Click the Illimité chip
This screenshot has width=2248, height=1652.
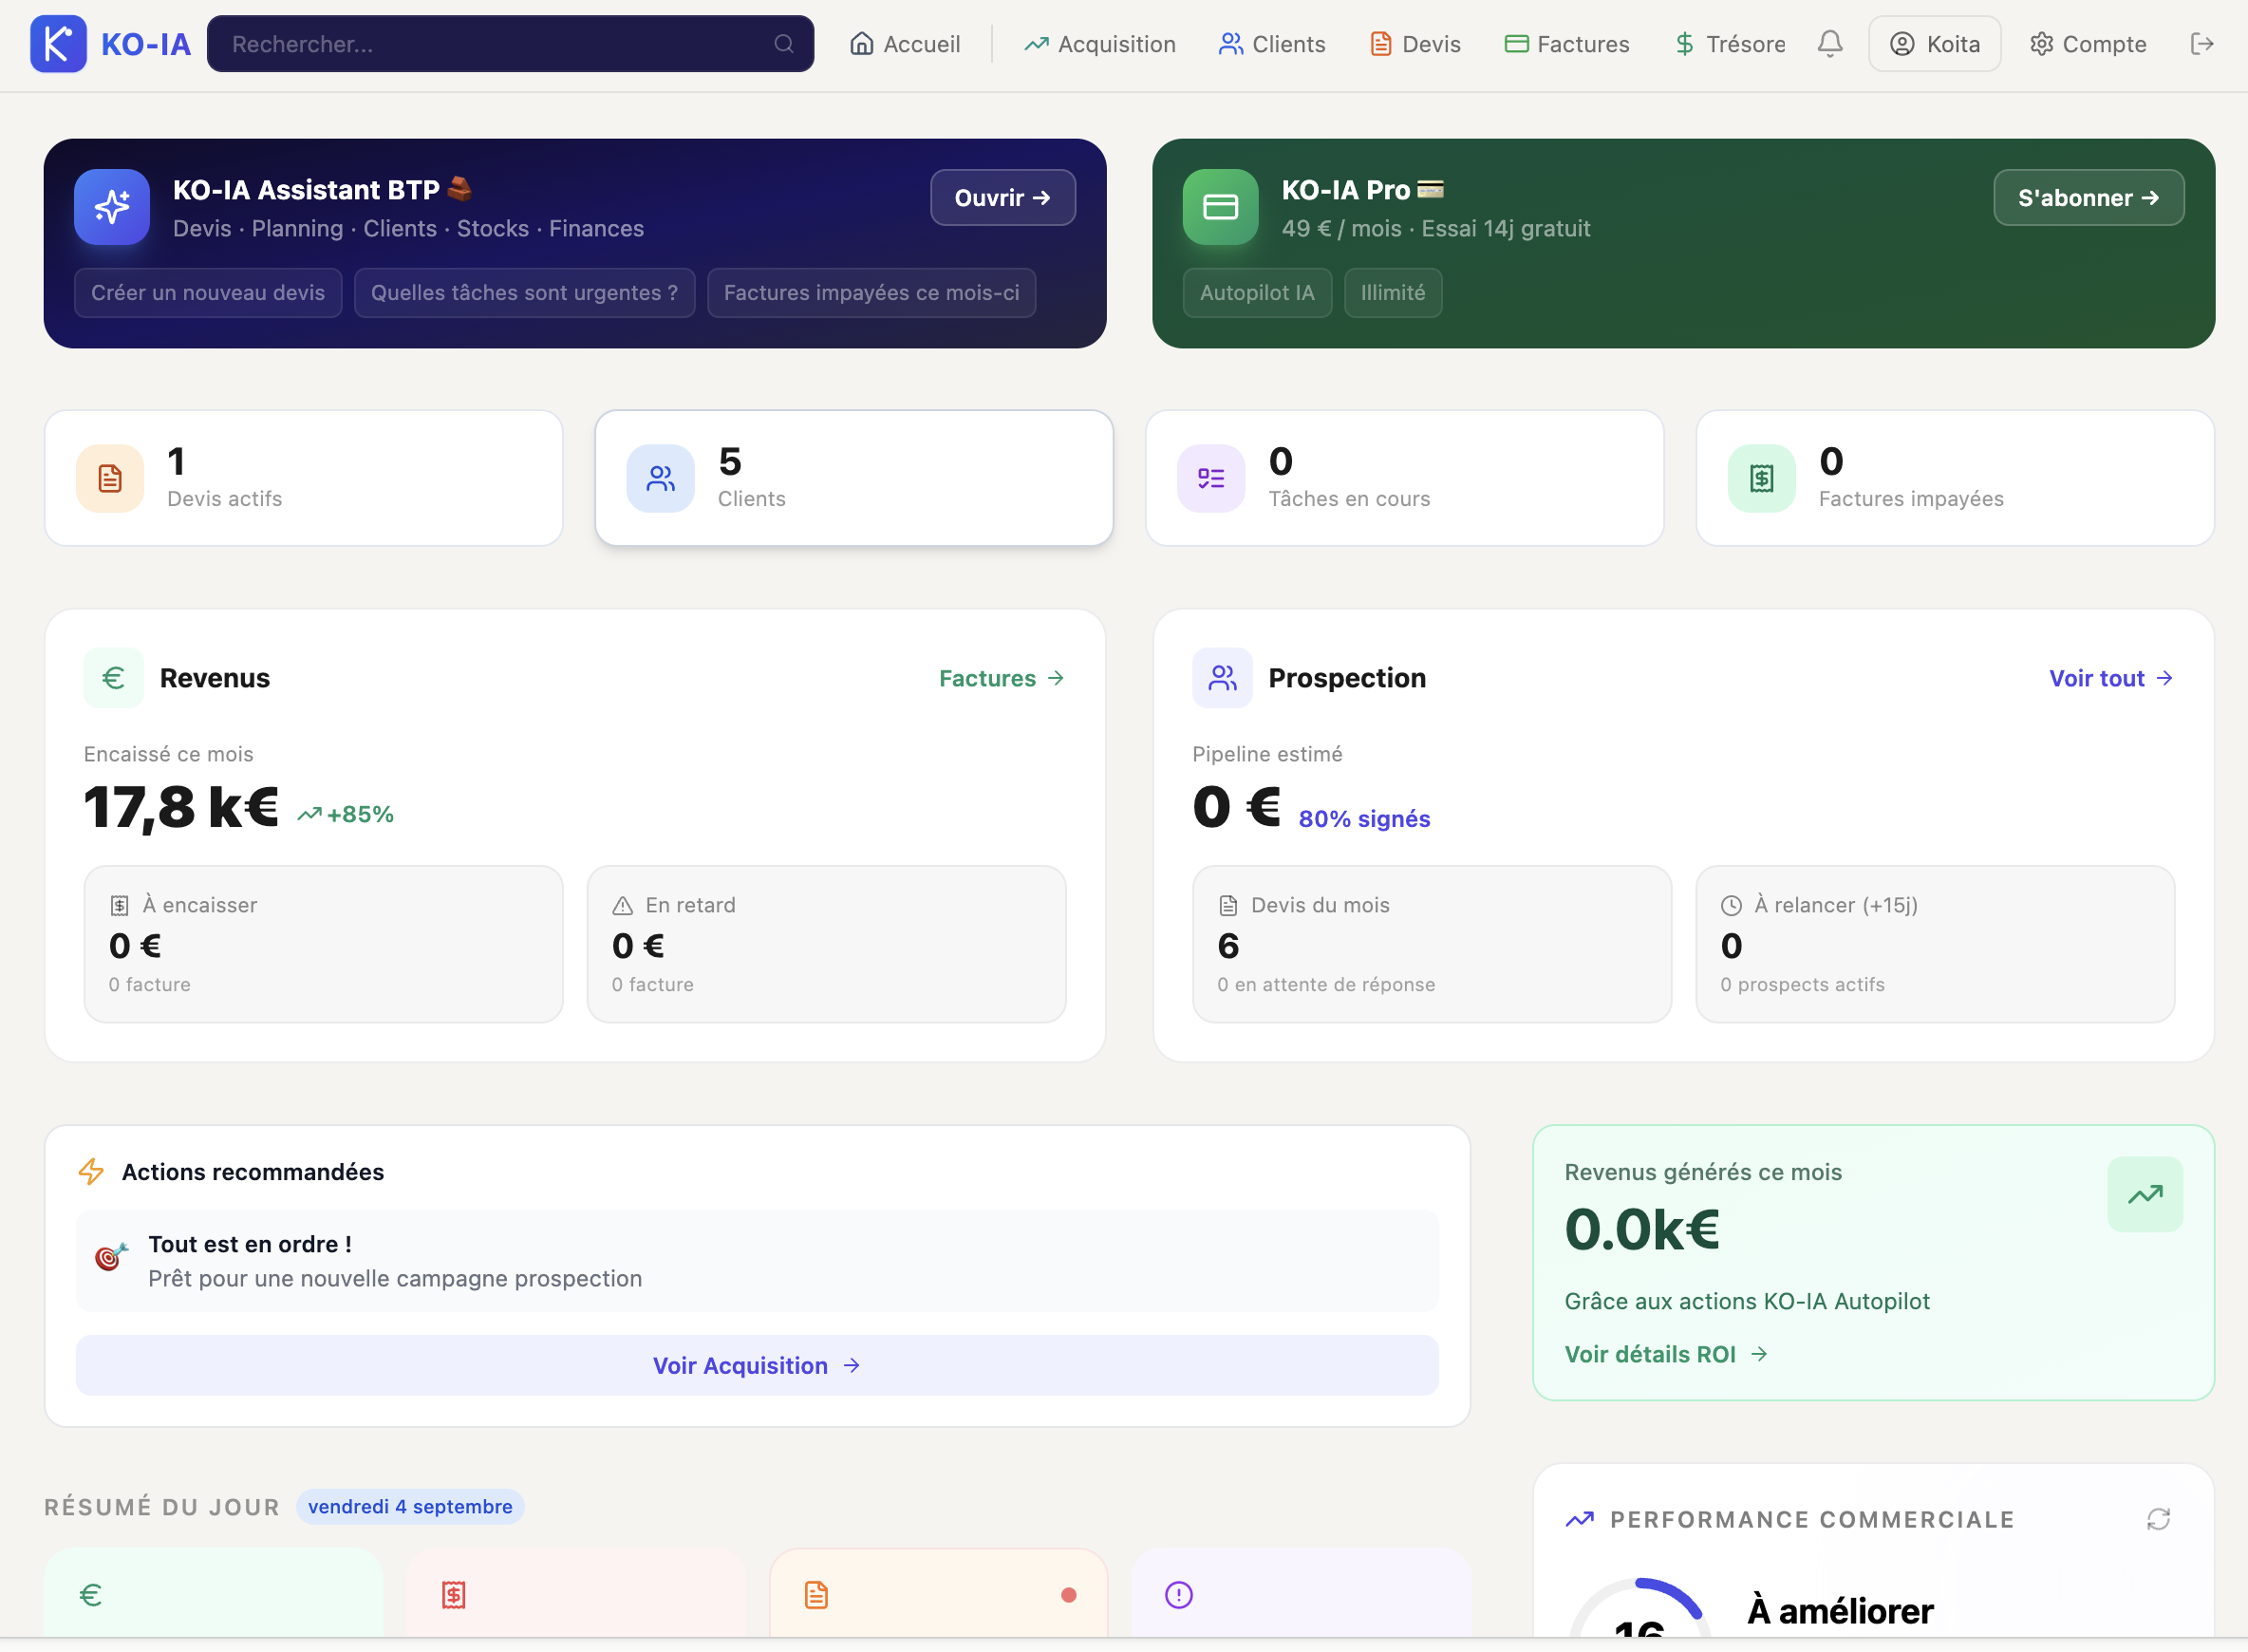pyautogui.click(x=1392, y=292)
